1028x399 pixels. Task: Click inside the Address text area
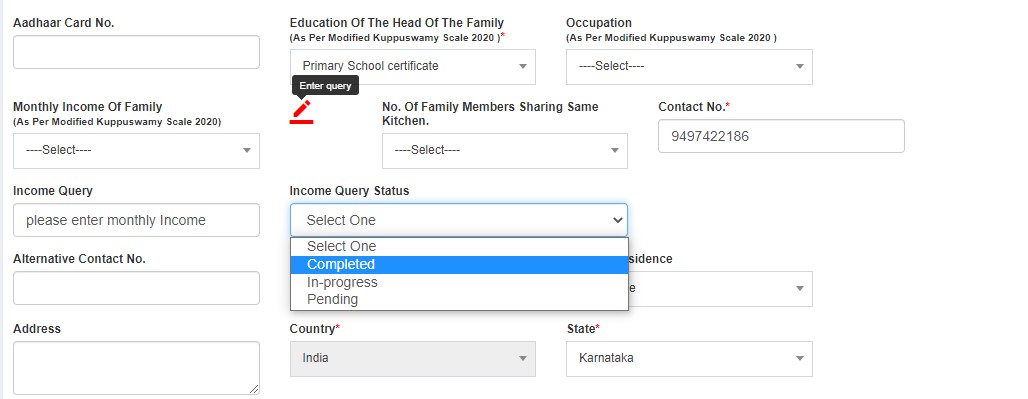click(136, 368)
